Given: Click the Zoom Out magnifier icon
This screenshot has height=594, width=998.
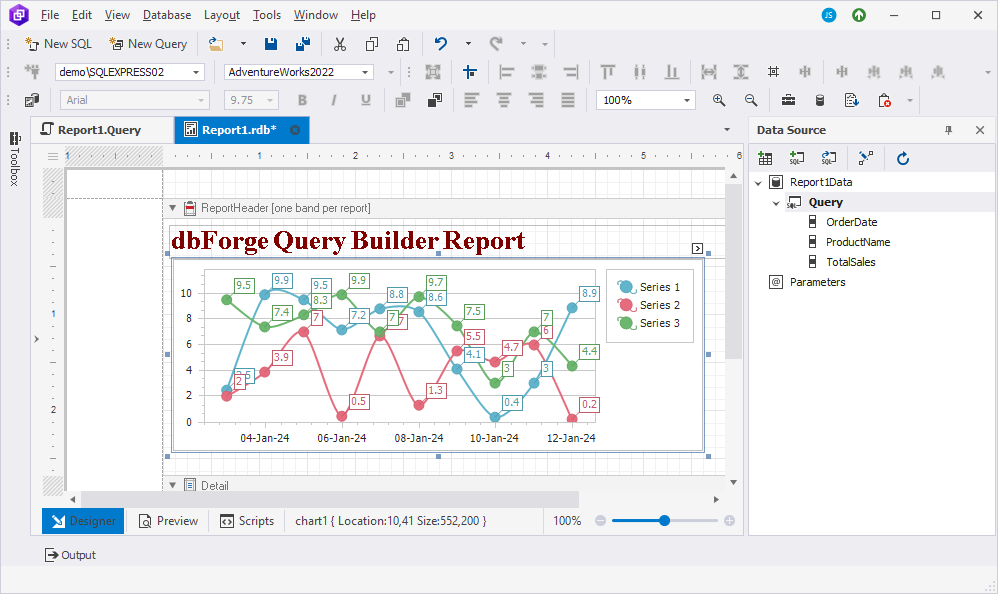Looking at the screenshot, I should pos(751,100).
